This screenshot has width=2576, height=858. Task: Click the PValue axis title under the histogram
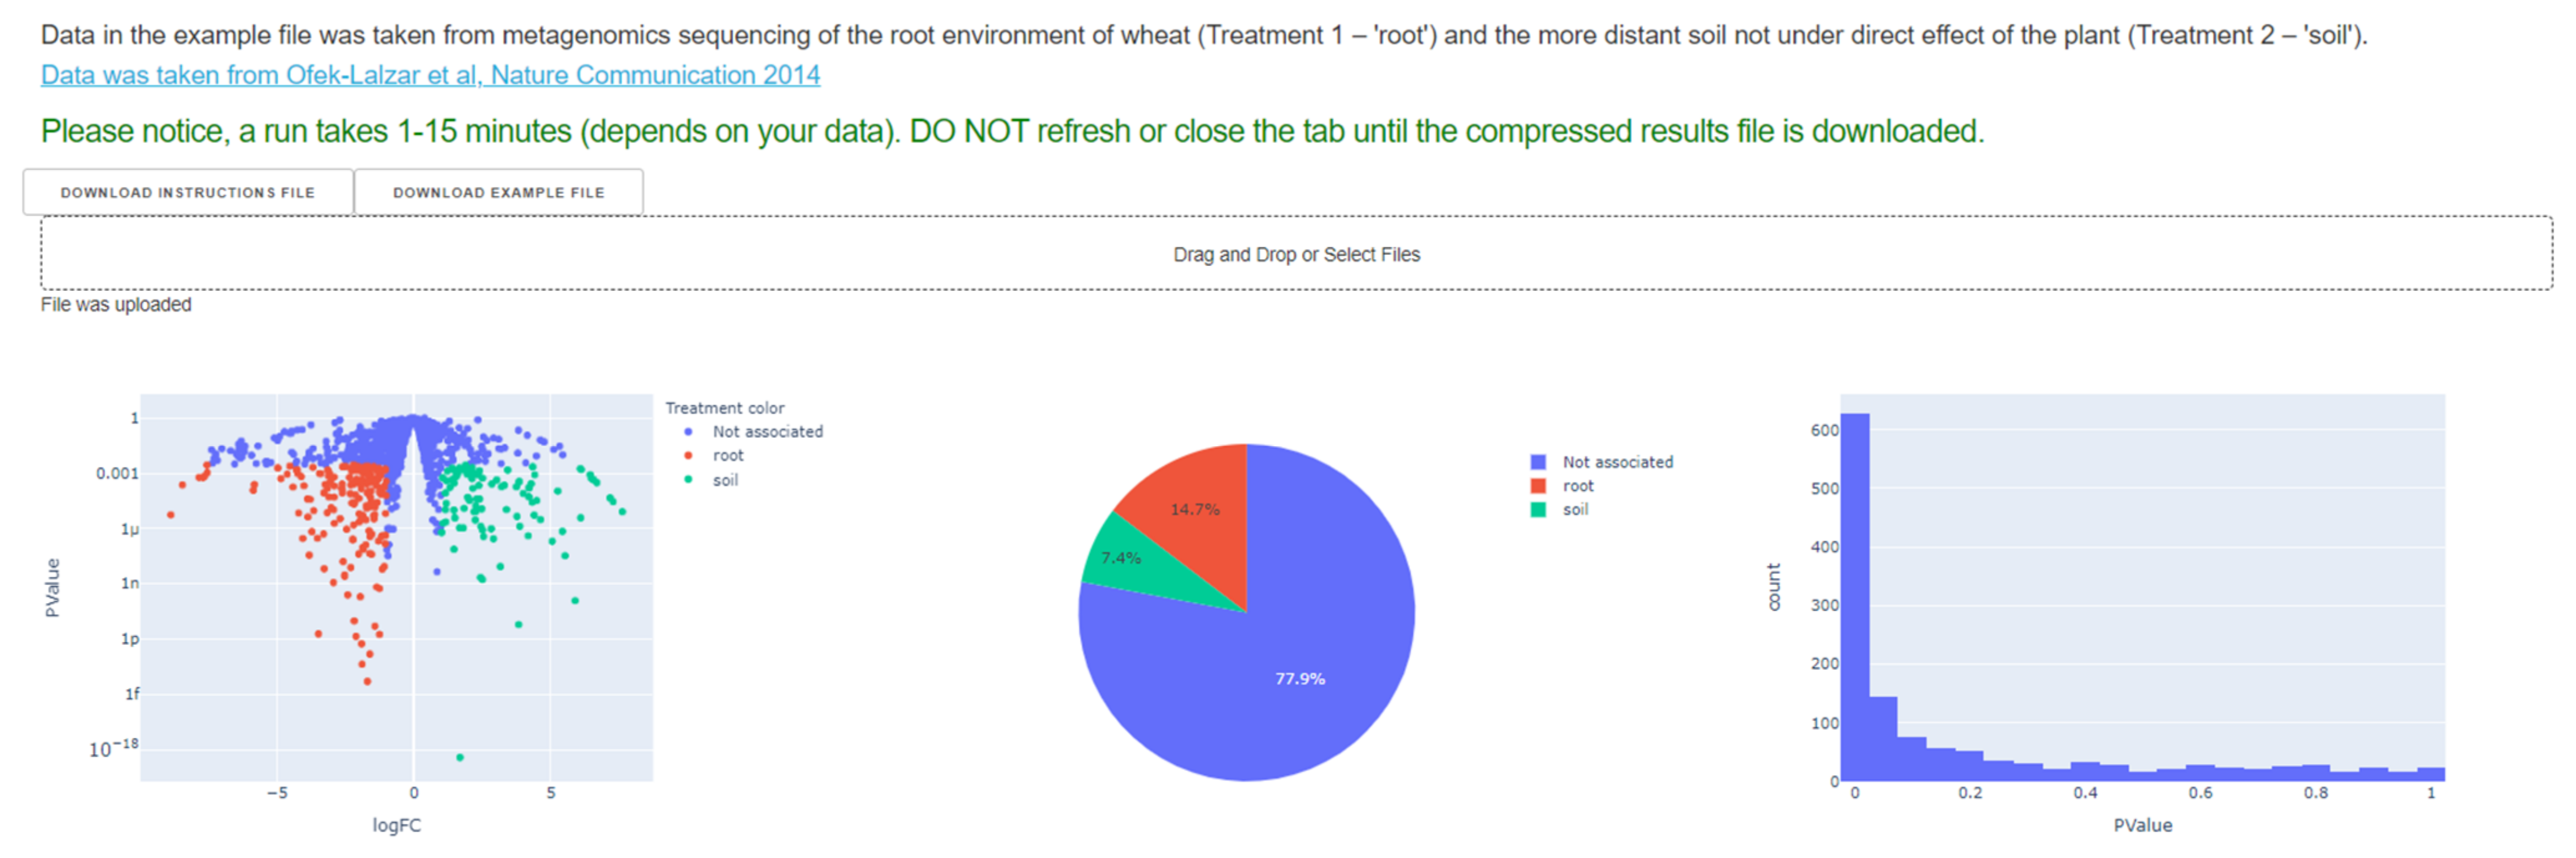[2143, 826]
